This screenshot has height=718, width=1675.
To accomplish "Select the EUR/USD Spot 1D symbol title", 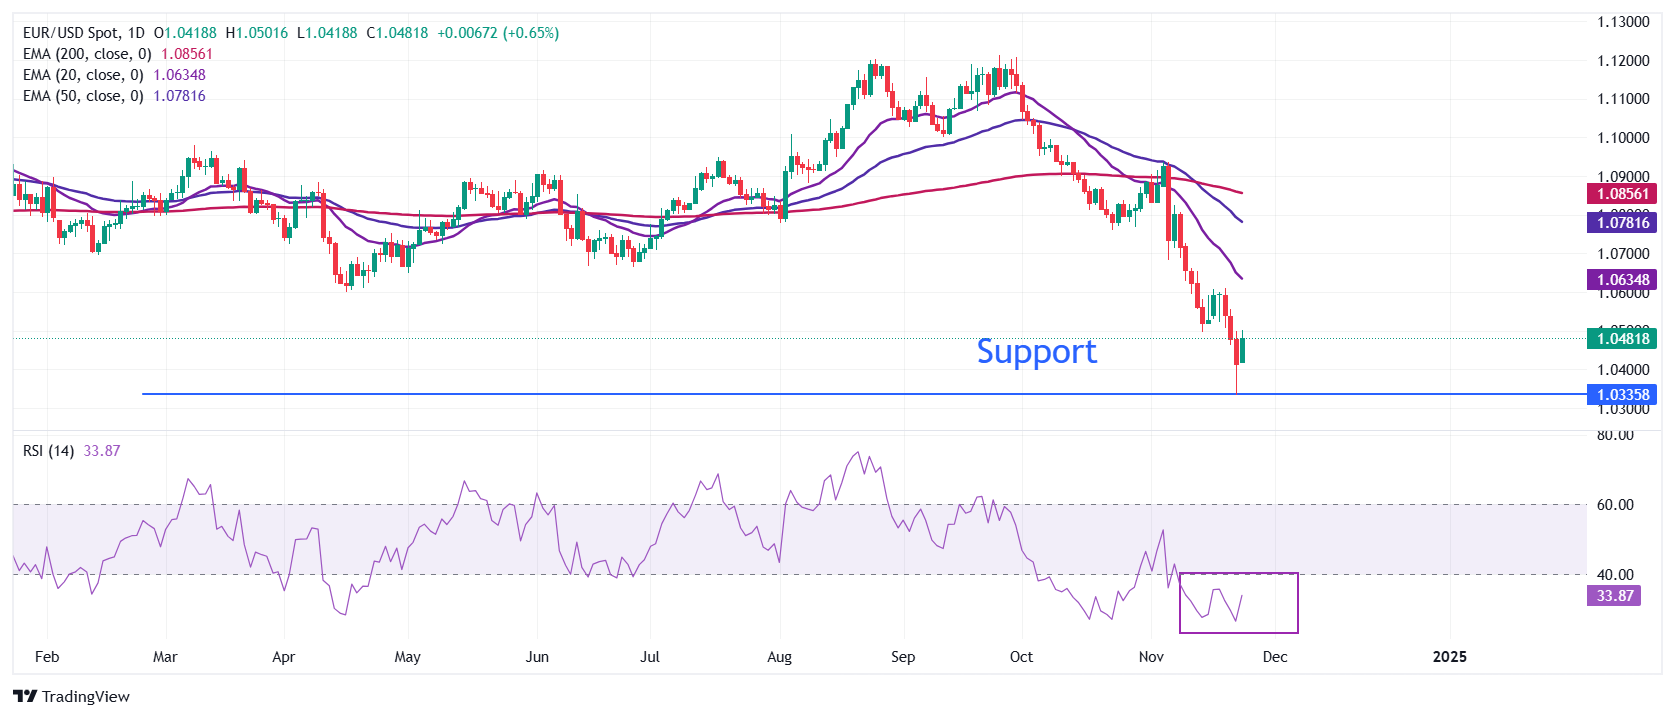I will tap(83, 33).
